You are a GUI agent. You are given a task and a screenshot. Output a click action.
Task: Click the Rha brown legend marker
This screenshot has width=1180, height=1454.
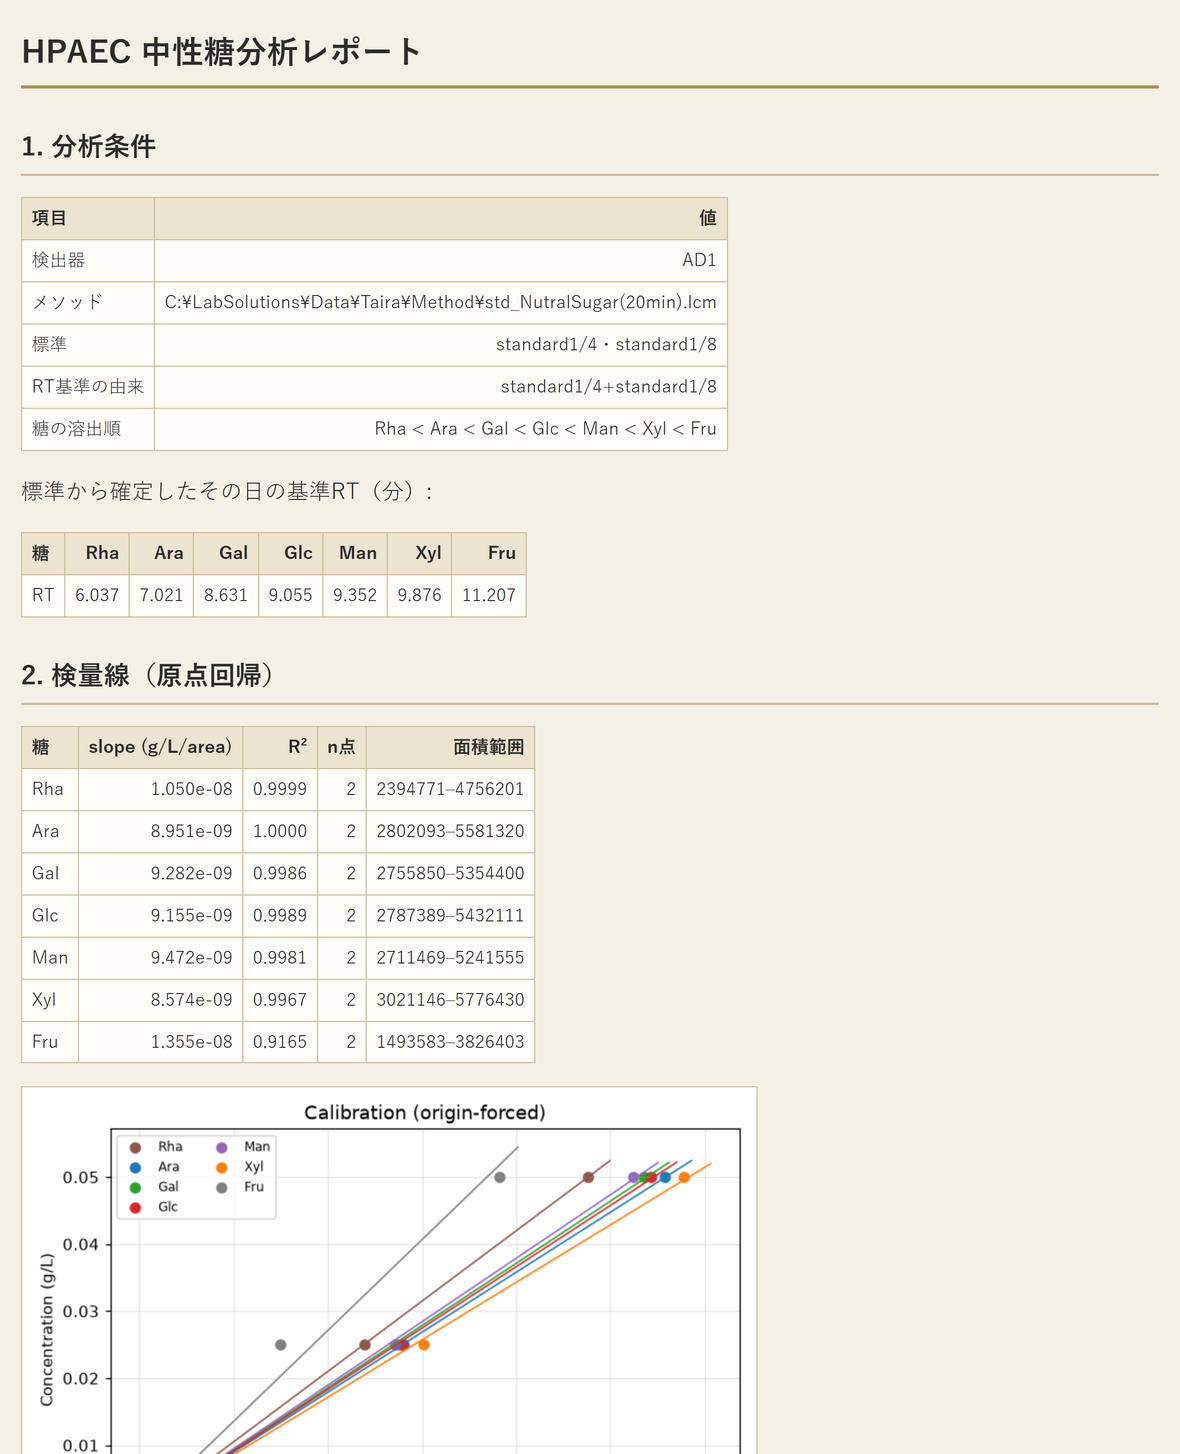point(135,1147)
